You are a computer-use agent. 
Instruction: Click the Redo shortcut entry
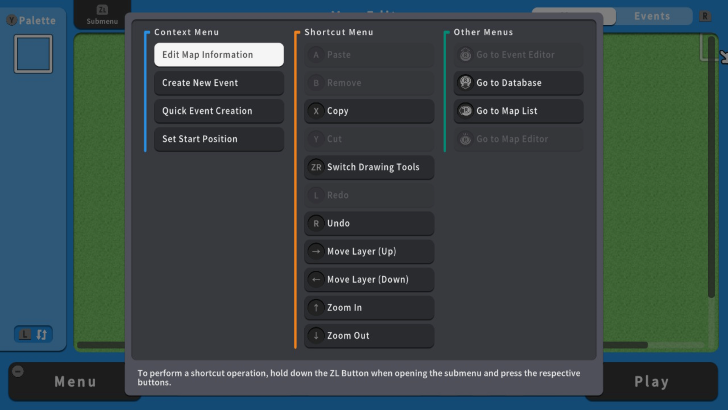pyautogui.click(x=369, y=195)
